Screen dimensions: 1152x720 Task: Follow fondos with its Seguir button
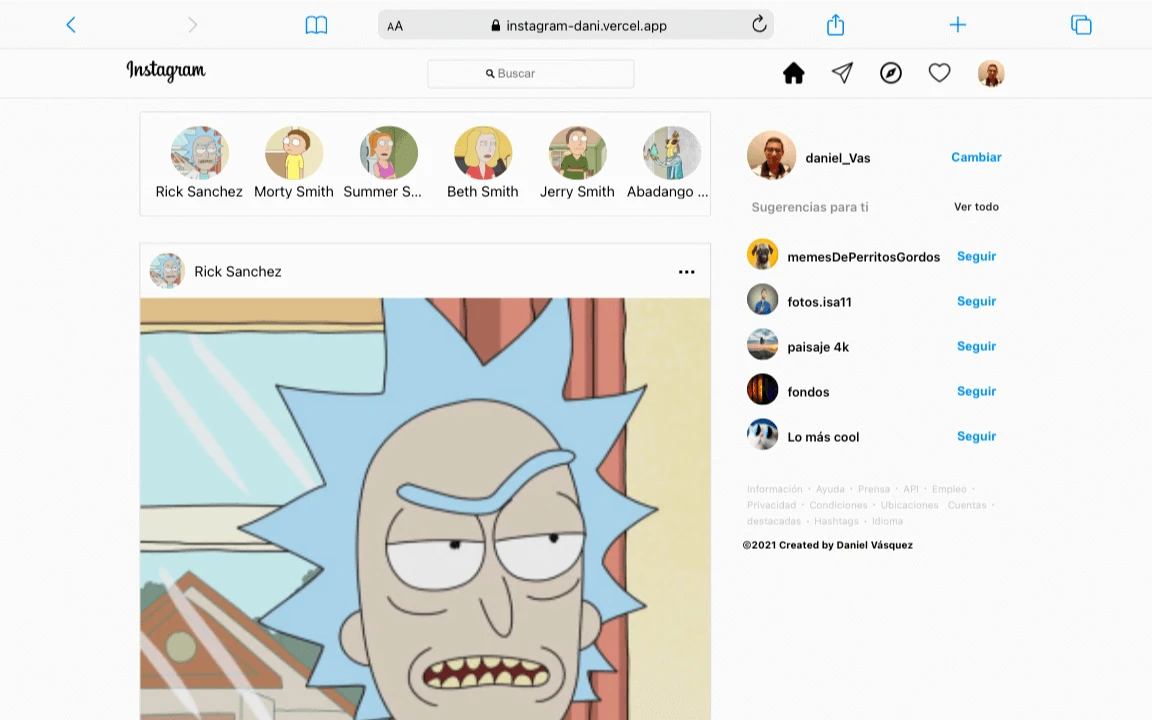975,391
